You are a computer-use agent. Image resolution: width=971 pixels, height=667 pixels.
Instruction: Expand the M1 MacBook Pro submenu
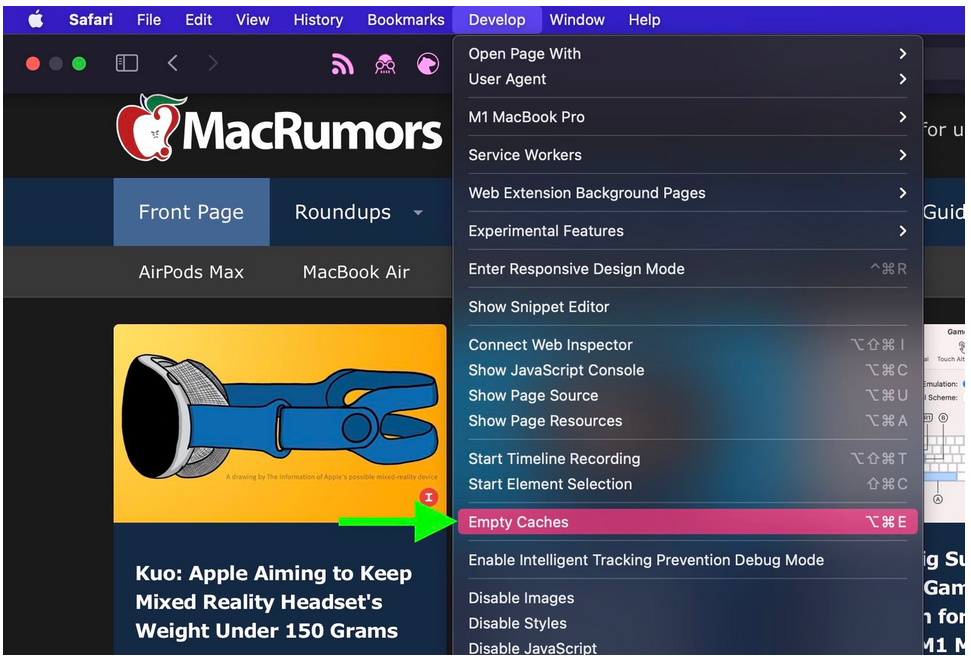pyautogui.click(x=687, y=117)
